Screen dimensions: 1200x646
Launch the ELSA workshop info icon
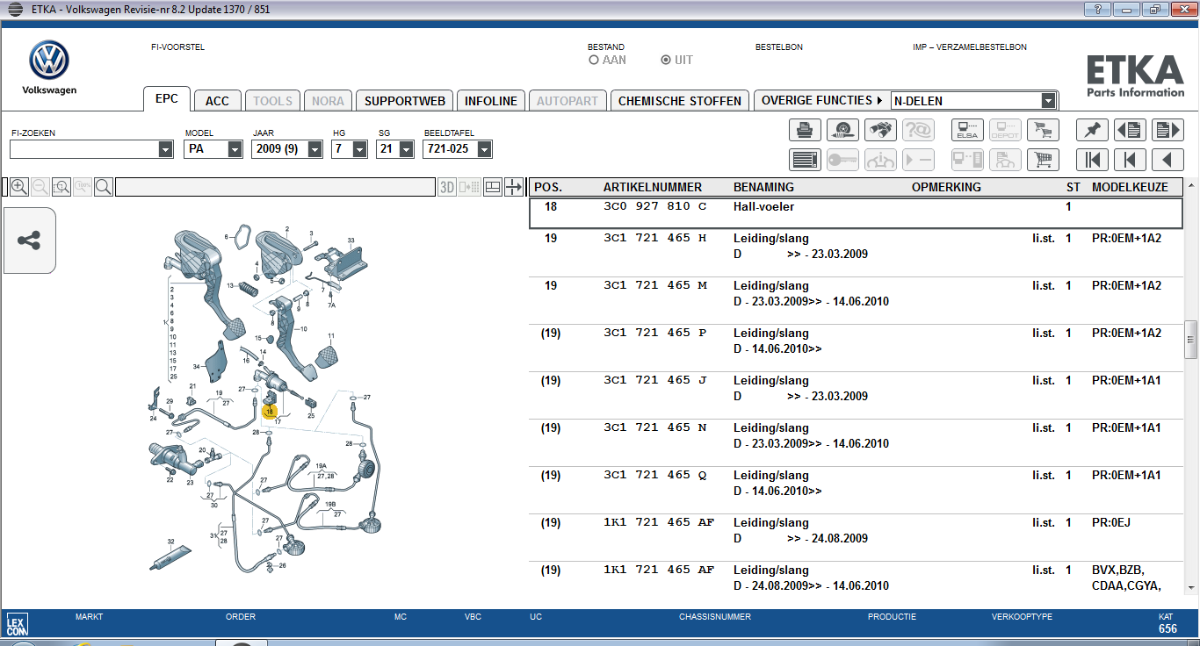(x=968, y=130)
